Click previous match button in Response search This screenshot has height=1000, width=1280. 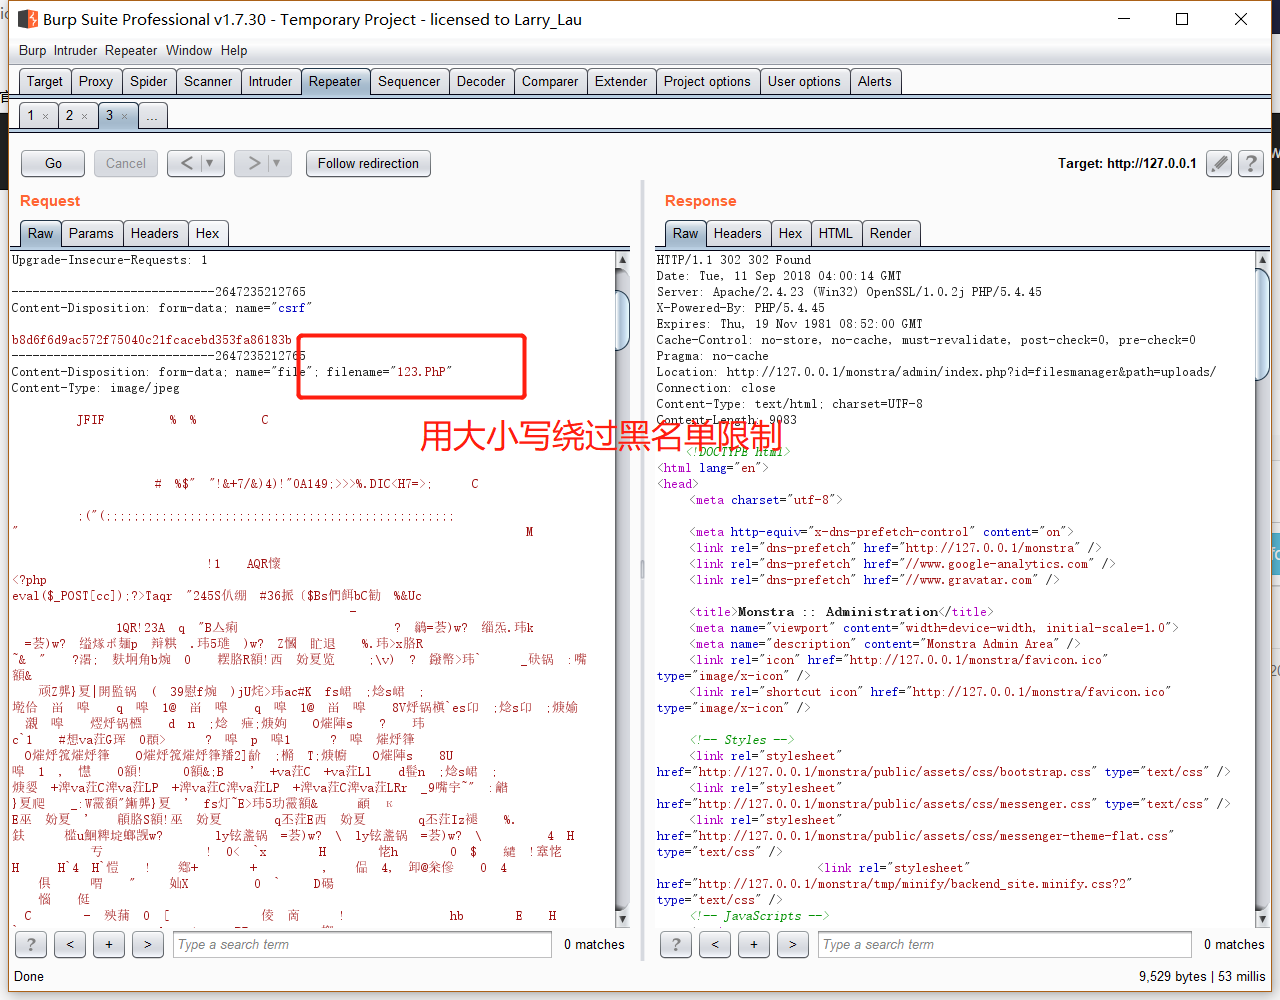click(715, 944)
